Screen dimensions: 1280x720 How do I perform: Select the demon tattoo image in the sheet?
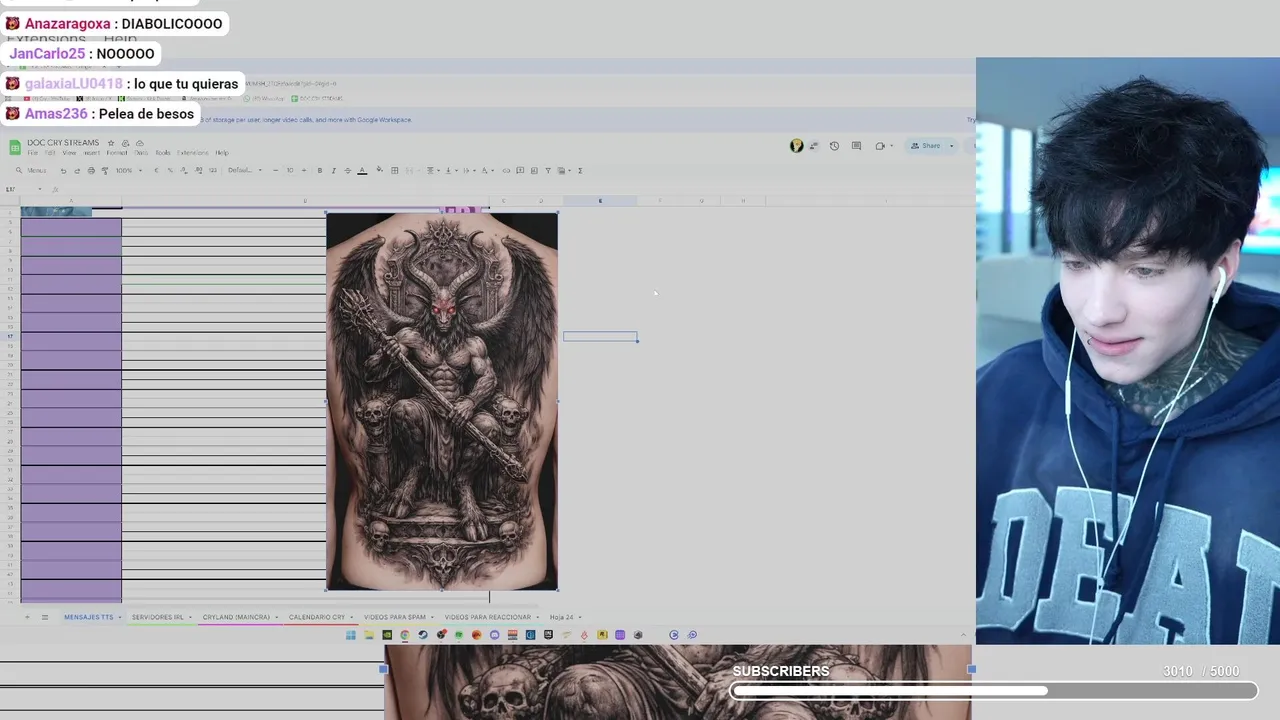point(442,401)
